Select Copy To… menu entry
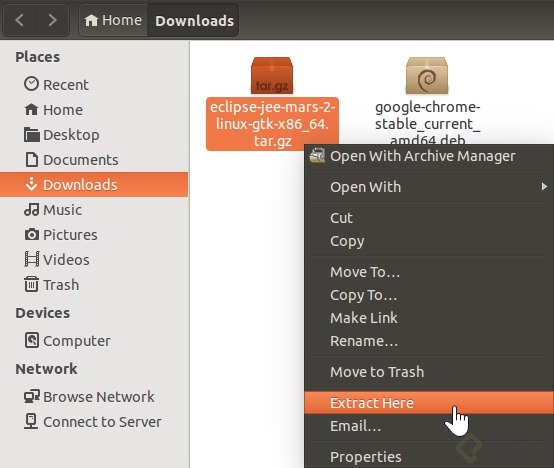The height and width of the screenshot is (468, 554). tap(429, 295)
